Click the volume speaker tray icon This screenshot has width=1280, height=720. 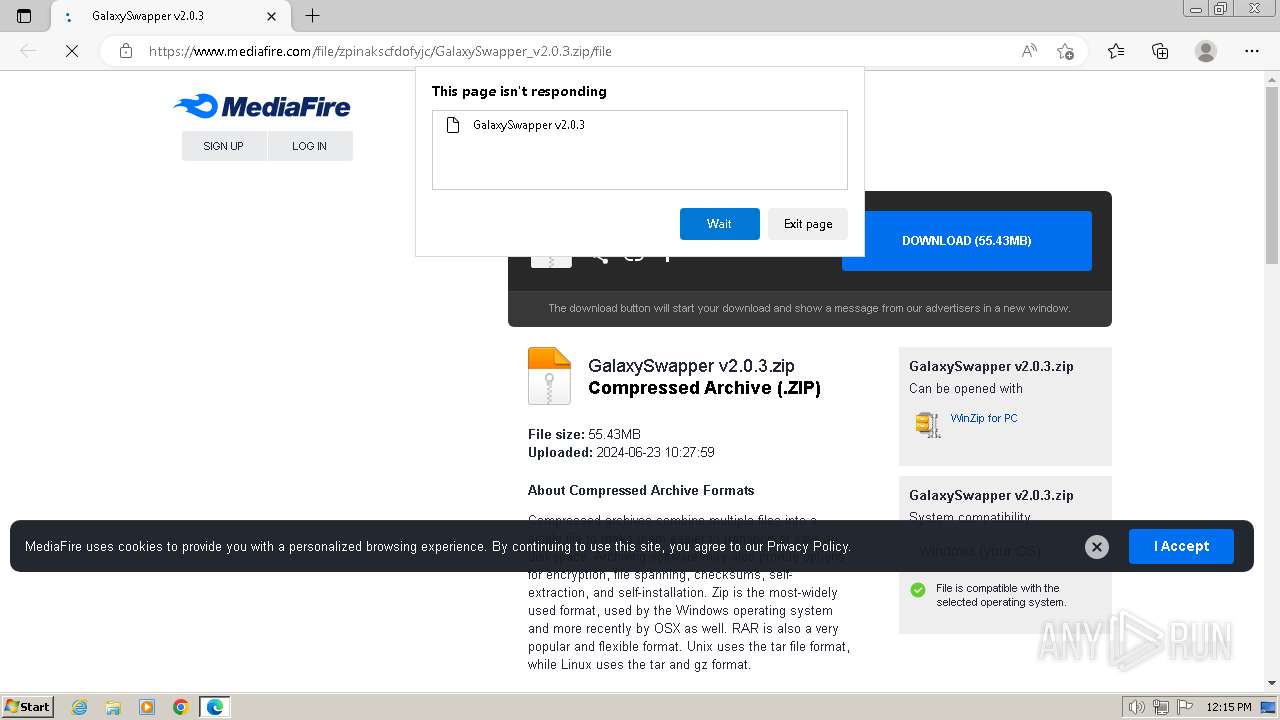1136,707
